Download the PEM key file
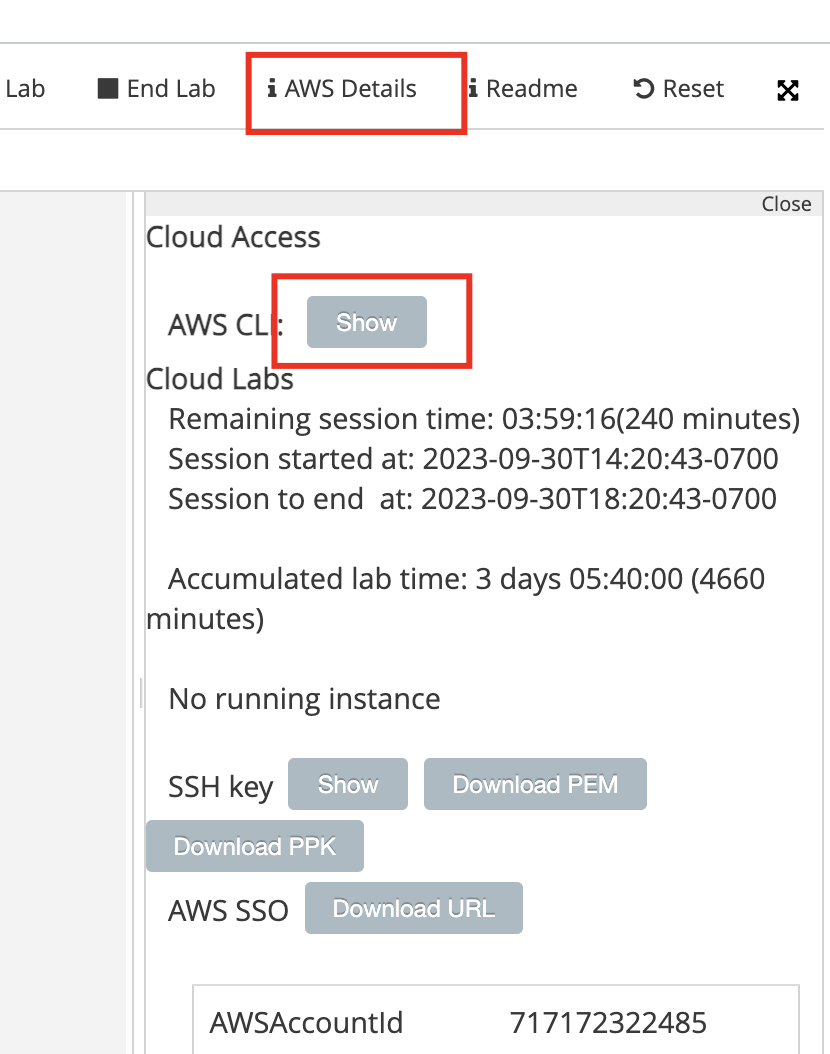Viewport: 830px width, 1054px height. [535, 784]
